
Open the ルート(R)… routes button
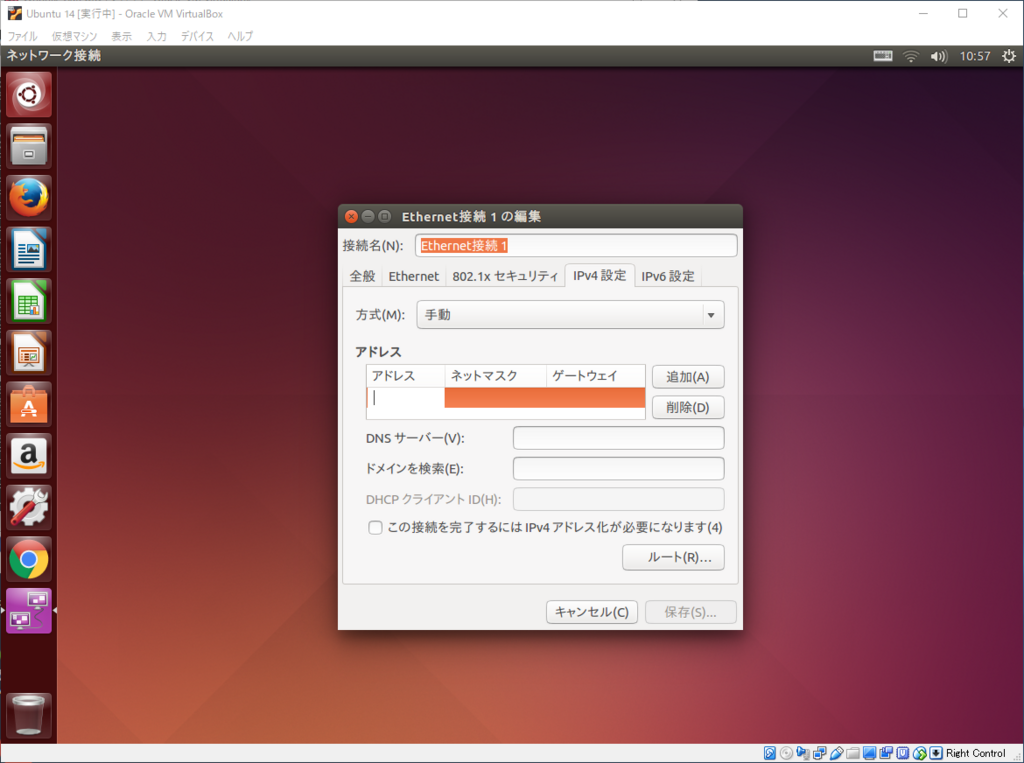tap(673, 557)
